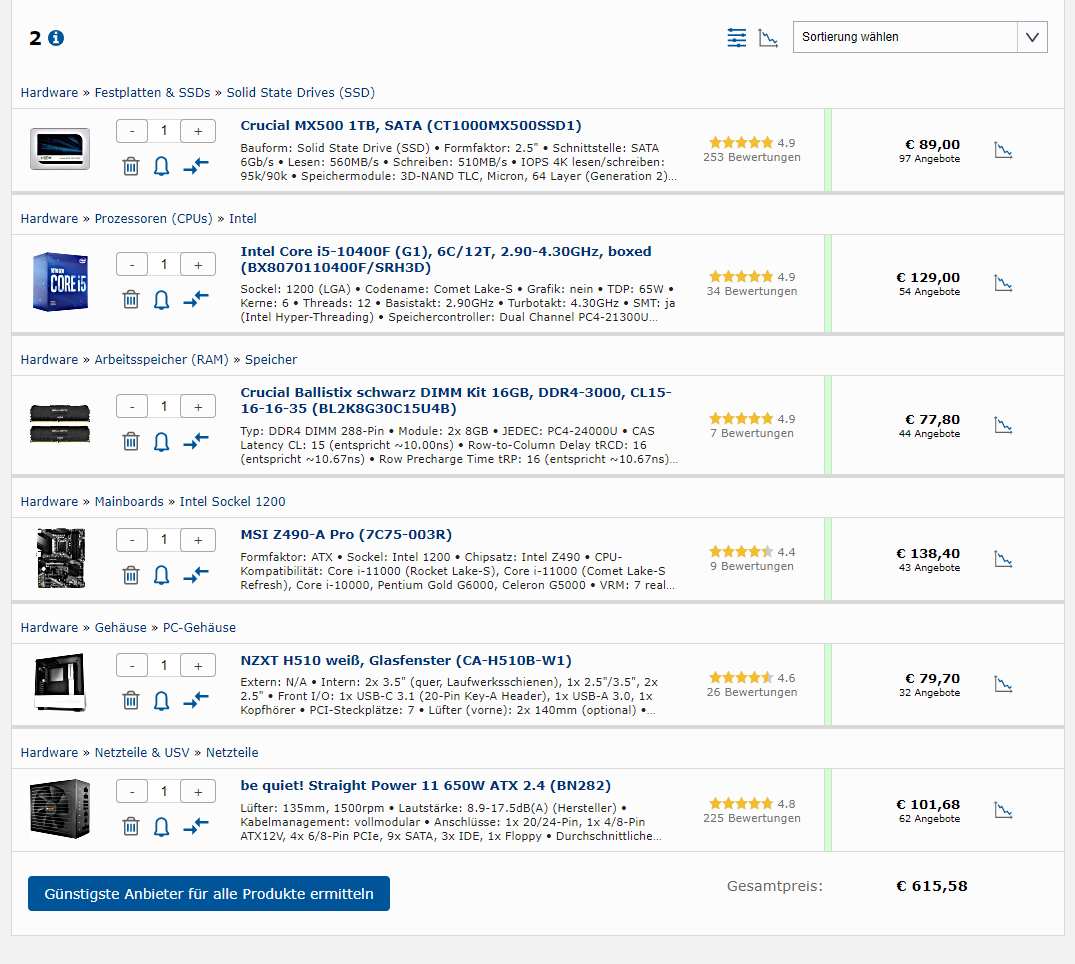Show price chart for Crucial MX500
1075x964 pixels.
1003,150
